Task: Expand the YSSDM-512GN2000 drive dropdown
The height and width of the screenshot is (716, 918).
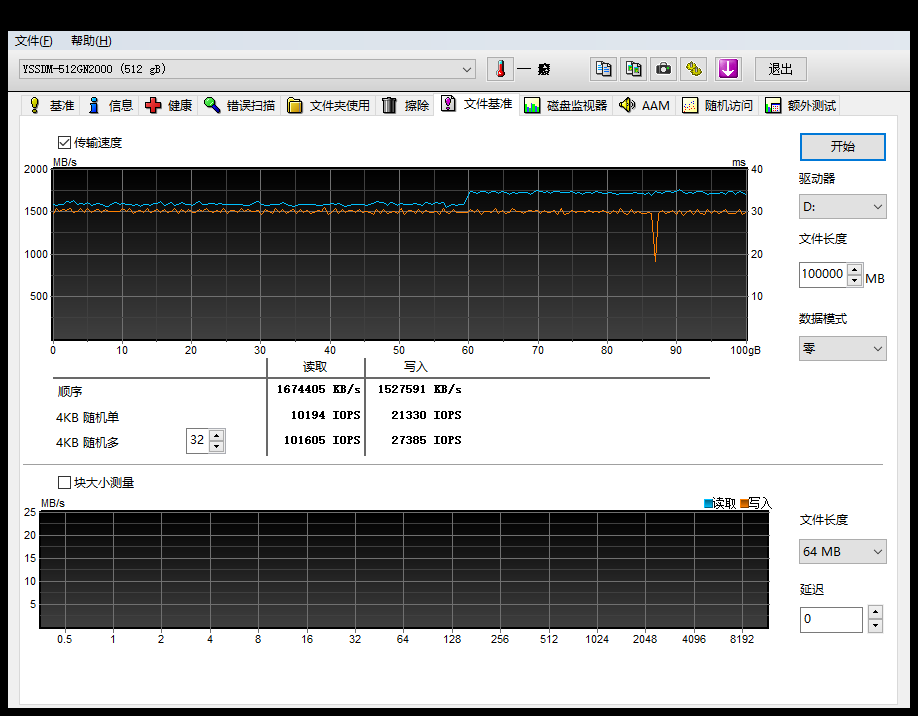Action: pyautogui.click(x=467, y=69)
